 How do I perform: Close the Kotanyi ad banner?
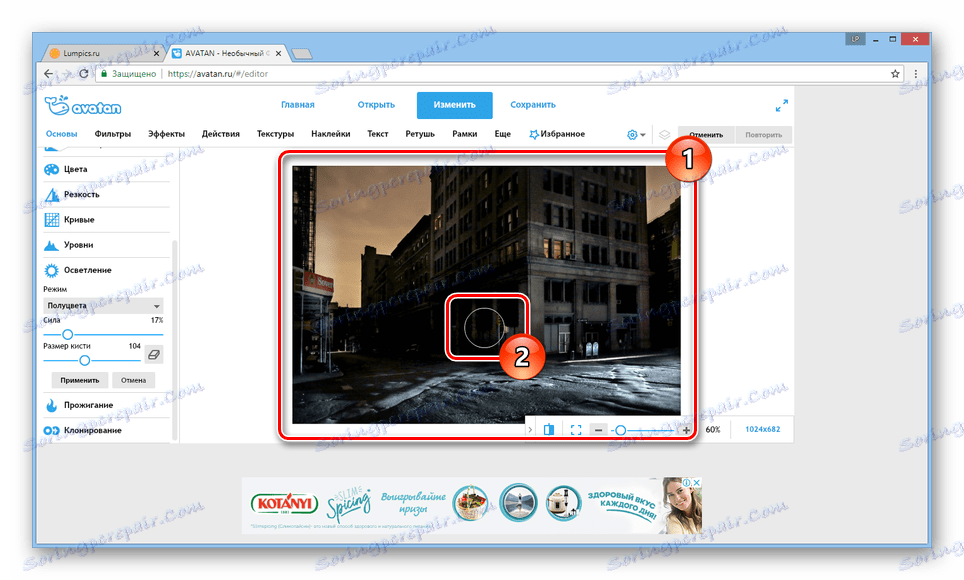697,483
